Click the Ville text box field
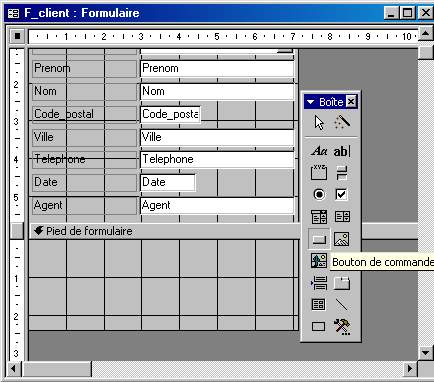The width and height of the screenshot is (434, 382). (217, 137)
